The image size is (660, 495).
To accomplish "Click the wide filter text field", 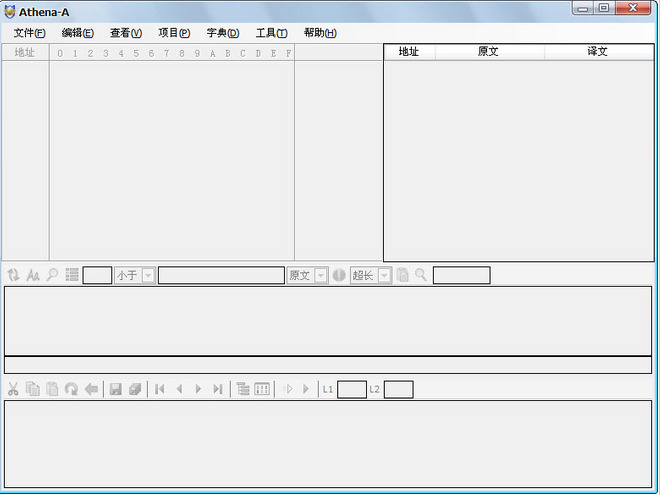I will (x=221, y=275).
